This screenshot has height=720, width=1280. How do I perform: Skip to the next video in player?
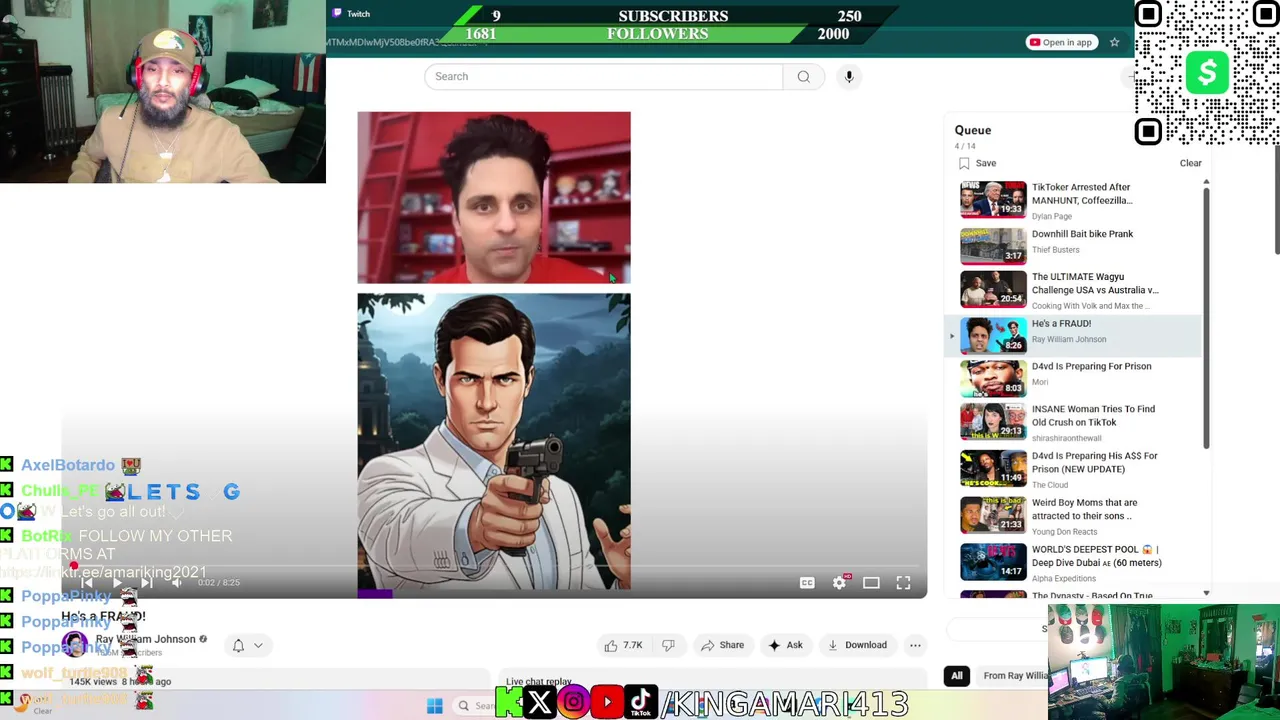pyautogui.click(x=147, y=582)
